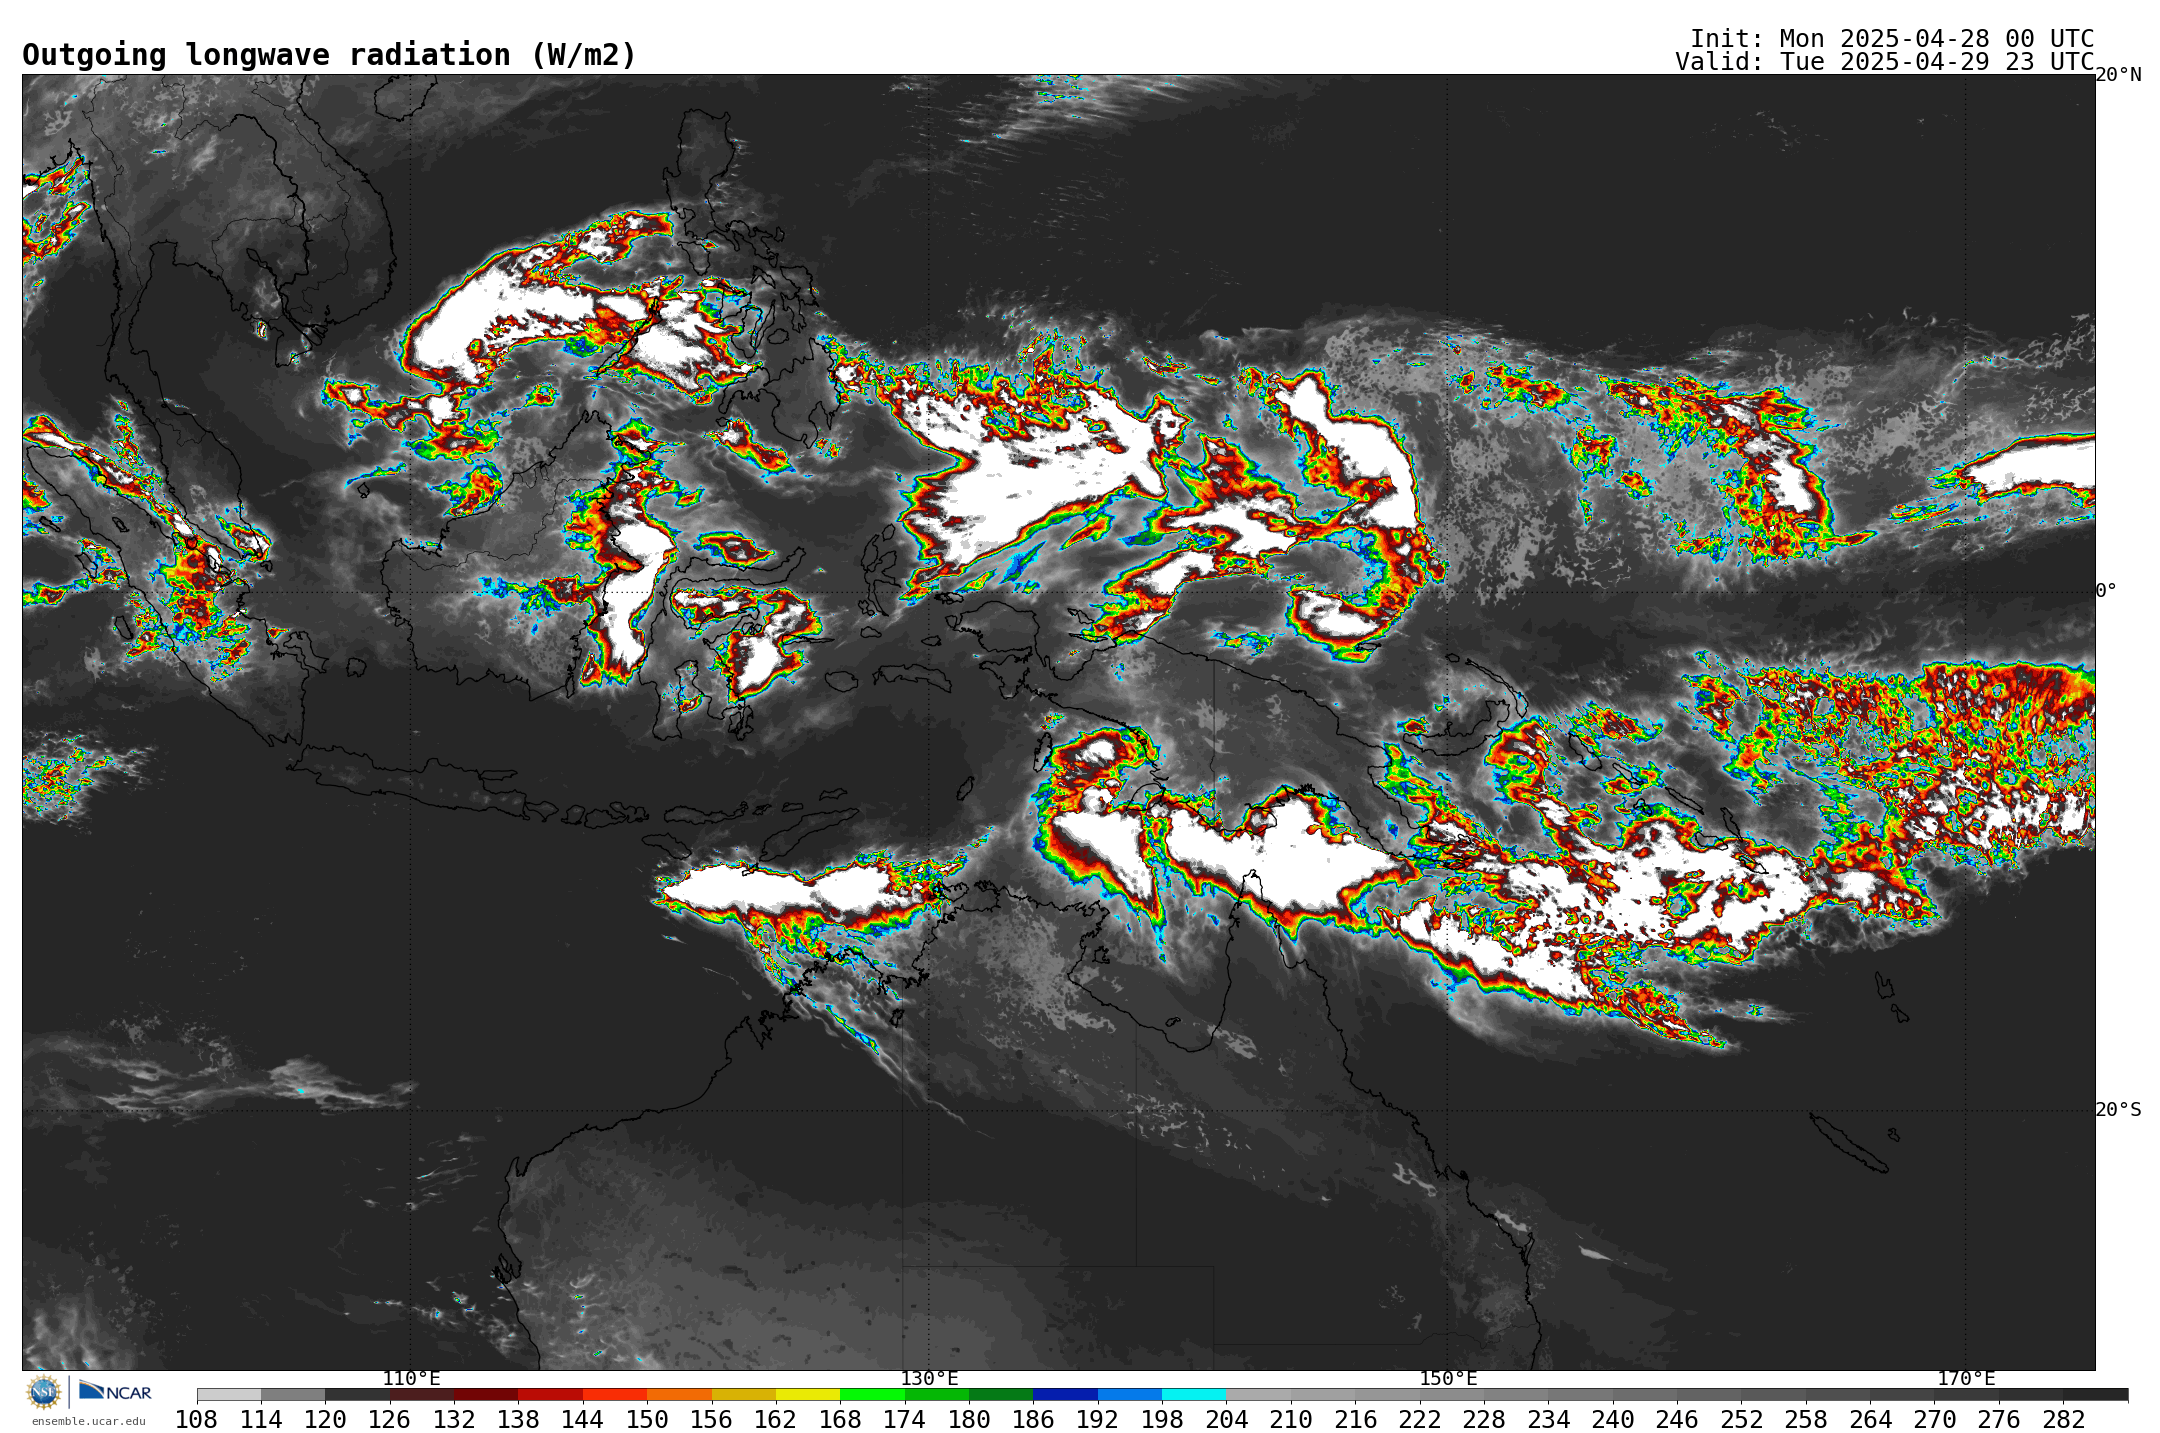
Task: Click the colorbar value 276
Action: point(1999,1420)
